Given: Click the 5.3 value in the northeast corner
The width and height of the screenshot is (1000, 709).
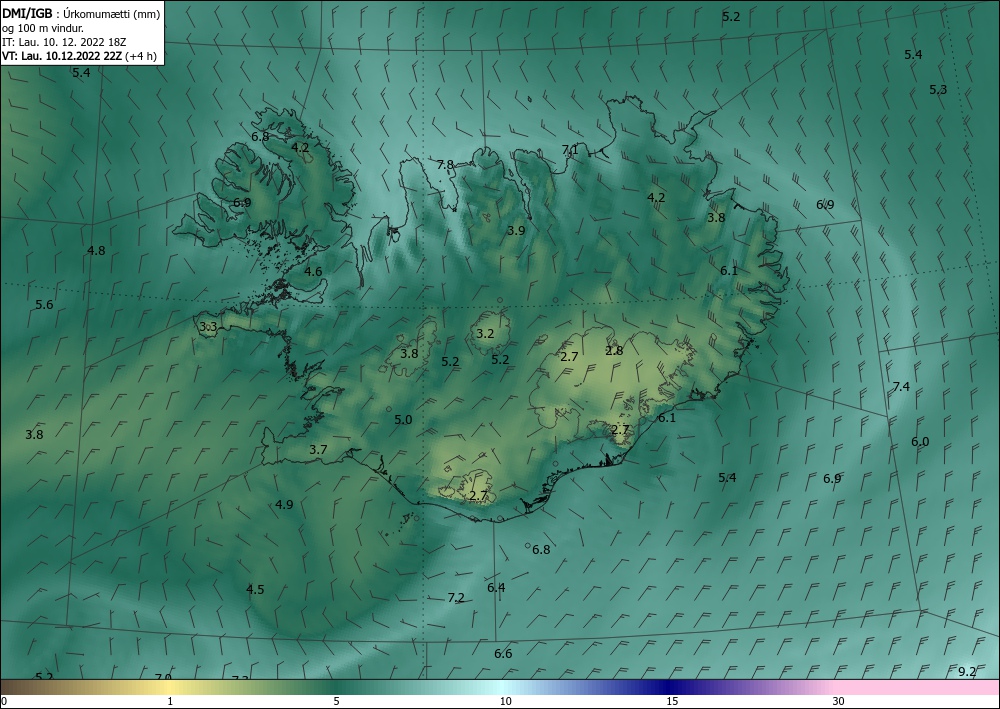Looking at the screenshot, I should pyautogui.click(x=938, y=90).
